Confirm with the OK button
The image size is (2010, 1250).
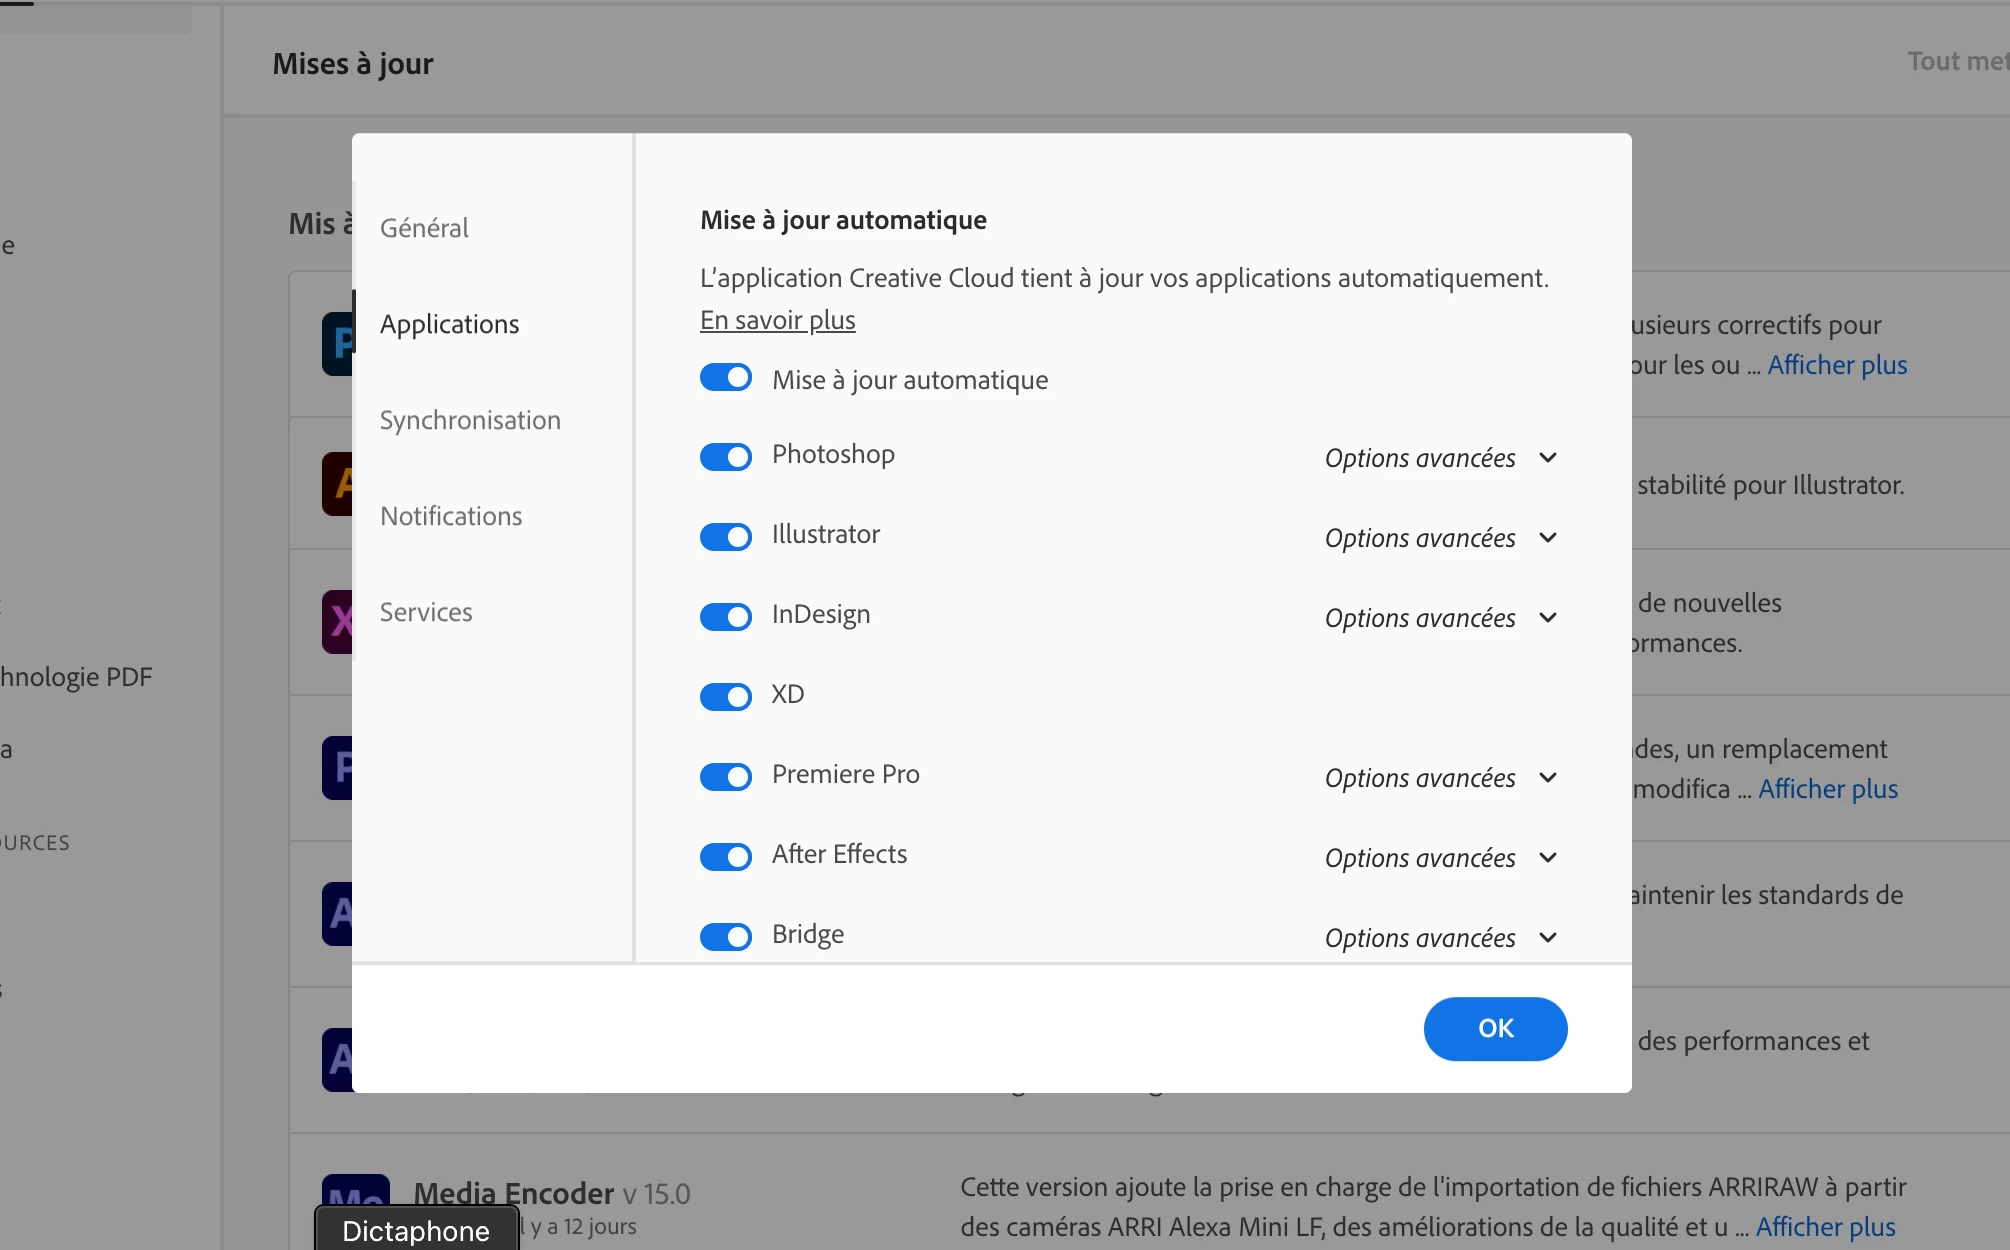[1495, 1028]
